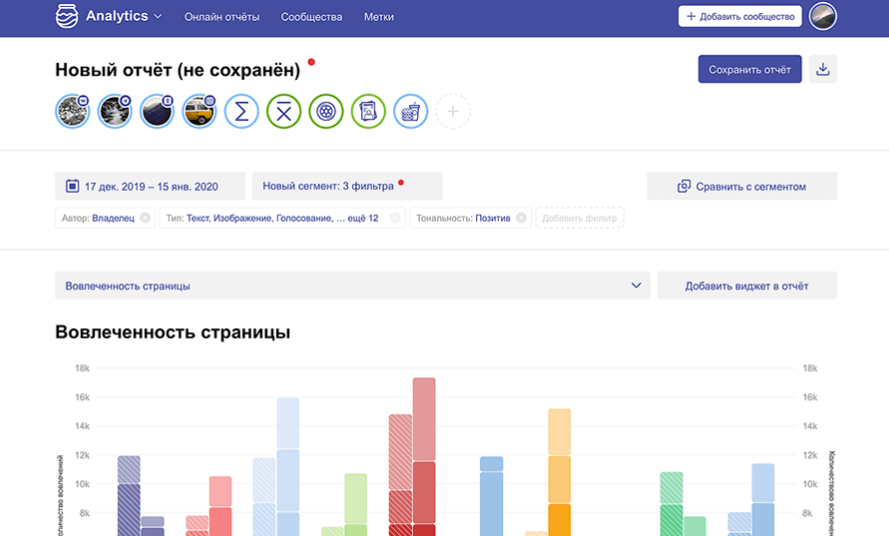
Task: Select the average (x̄) metric icon
Action: 284,111
